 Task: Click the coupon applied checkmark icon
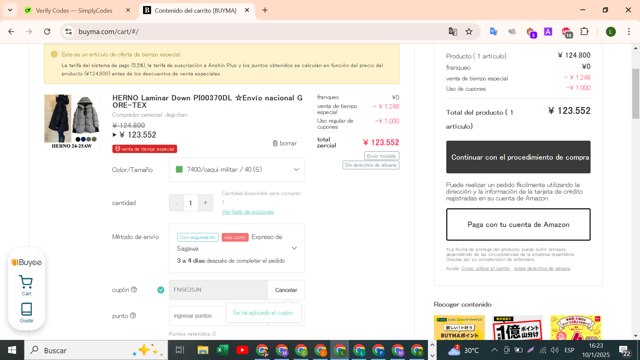click(161, 290)
